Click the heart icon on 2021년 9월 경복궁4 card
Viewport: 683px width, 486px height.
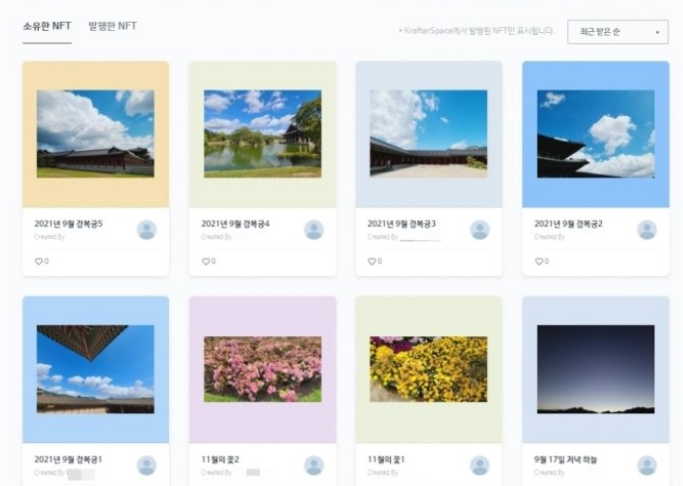click(x=206, y=261)
